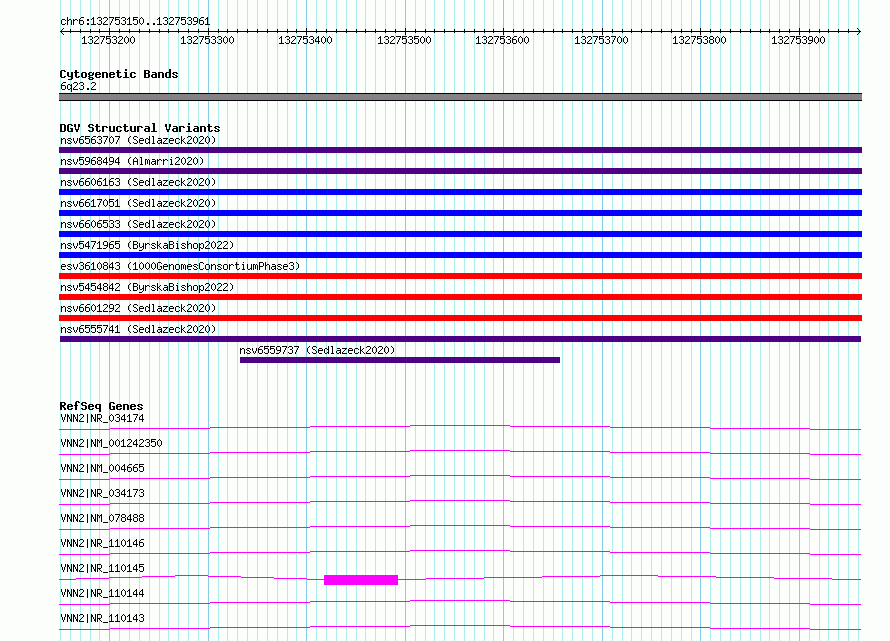Open nsv5471965 (ByrskaBishop2022) variant label
The width and height of the screenshot is (890, 641).
[147, 245]
